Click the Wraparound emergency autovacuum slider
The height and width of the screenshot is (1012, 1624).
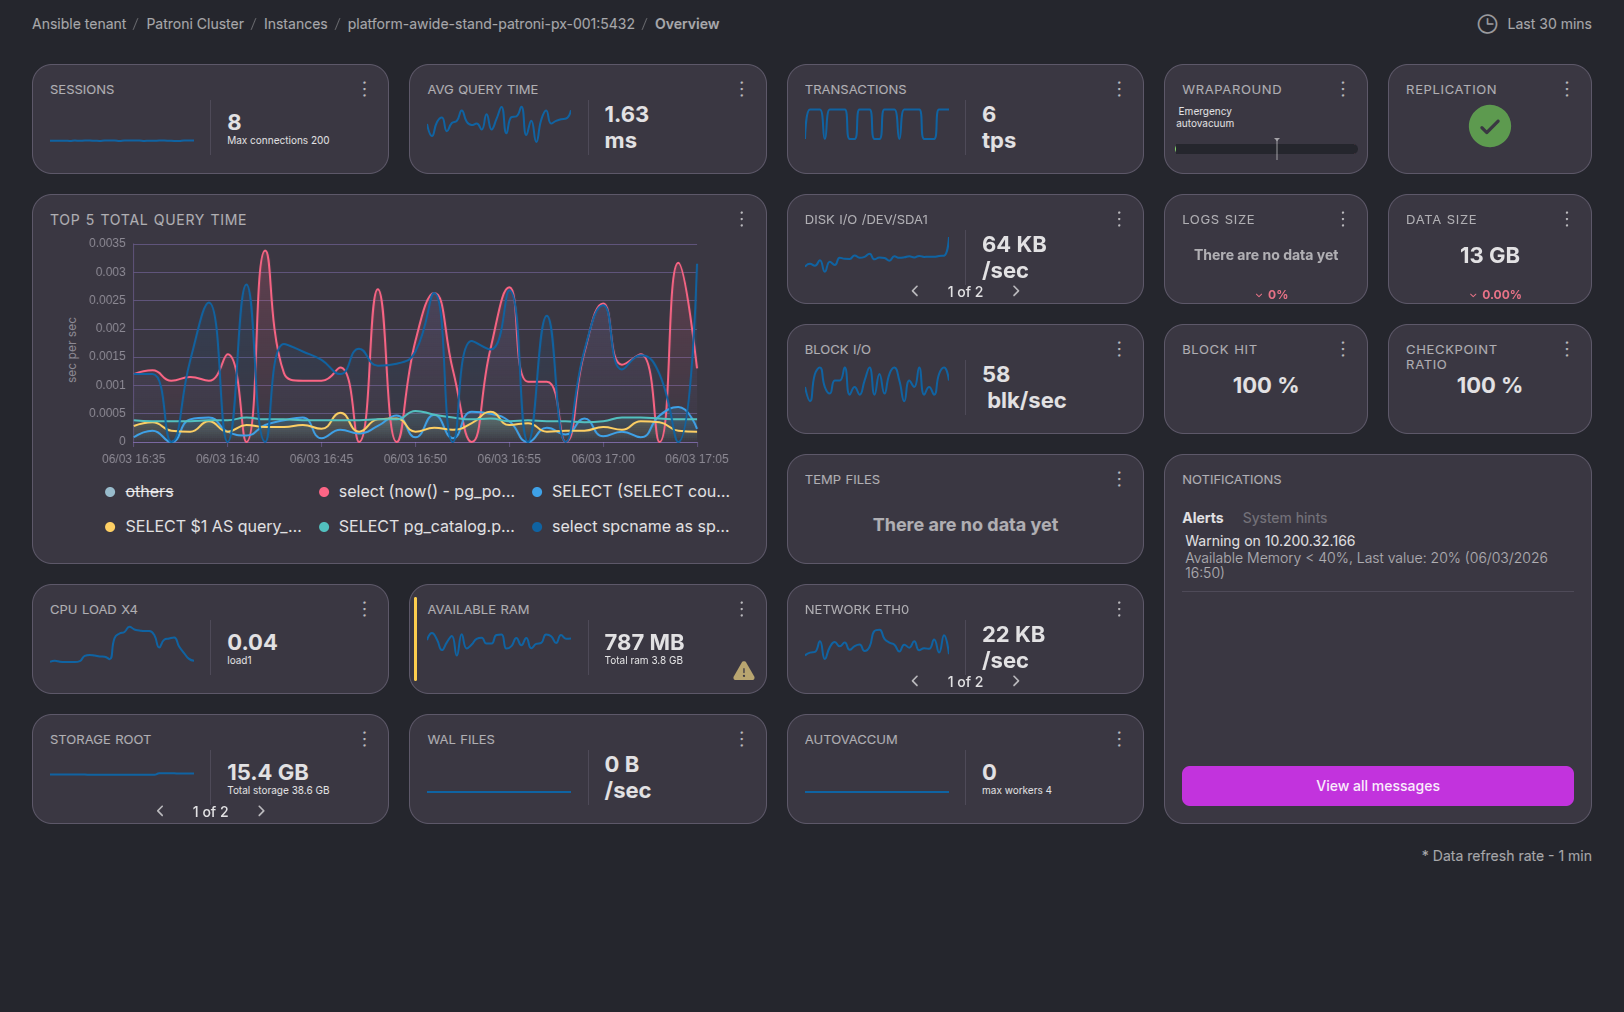(x=1277, y=148)
